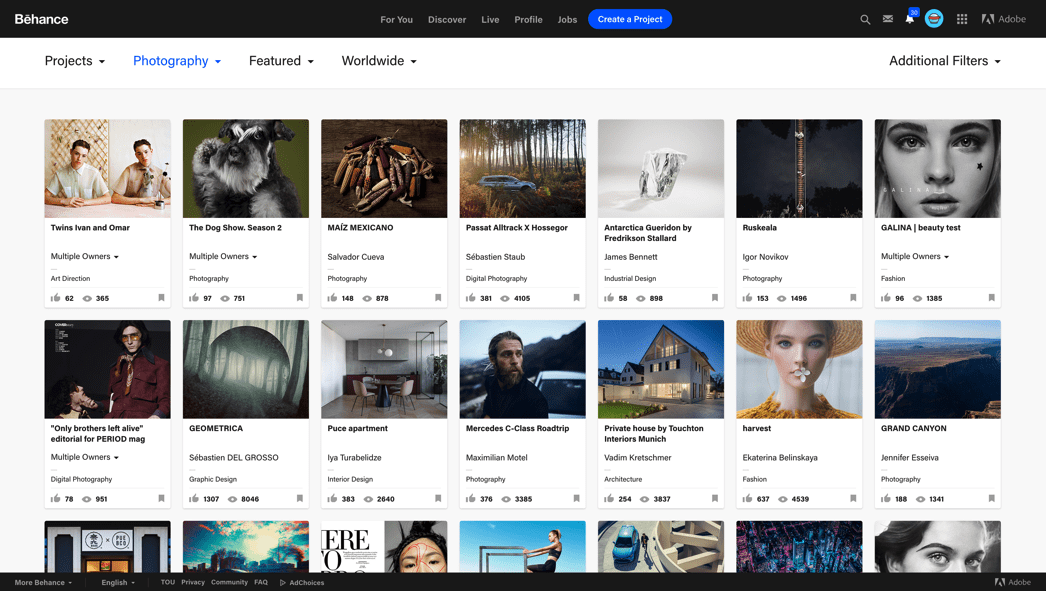Image resolution: width=1046 pixels, height=591 pixels.
Task: Click the Behance logo
Action: pos(42,19)
